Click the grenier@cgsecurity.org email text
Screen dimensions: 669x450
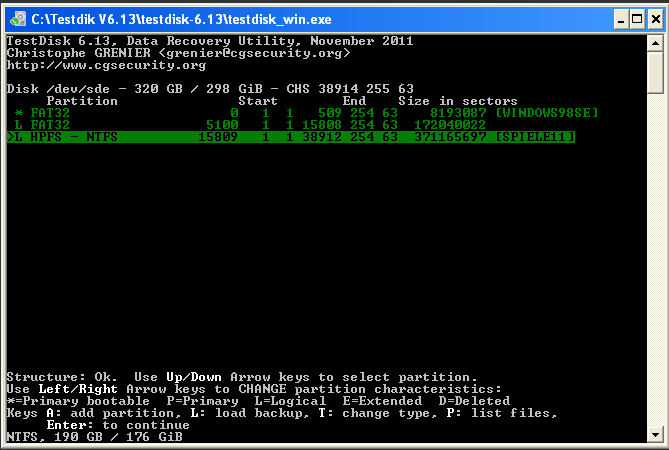pos(254,53)
